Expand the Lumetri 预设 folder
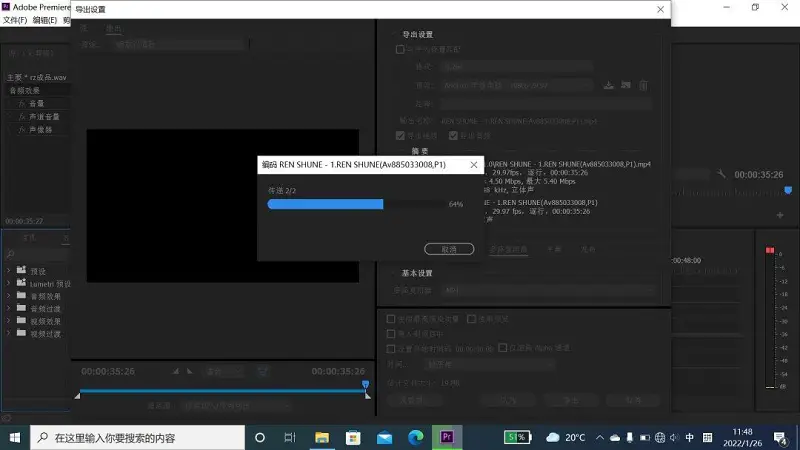800x450 pixels. point(8,283)
